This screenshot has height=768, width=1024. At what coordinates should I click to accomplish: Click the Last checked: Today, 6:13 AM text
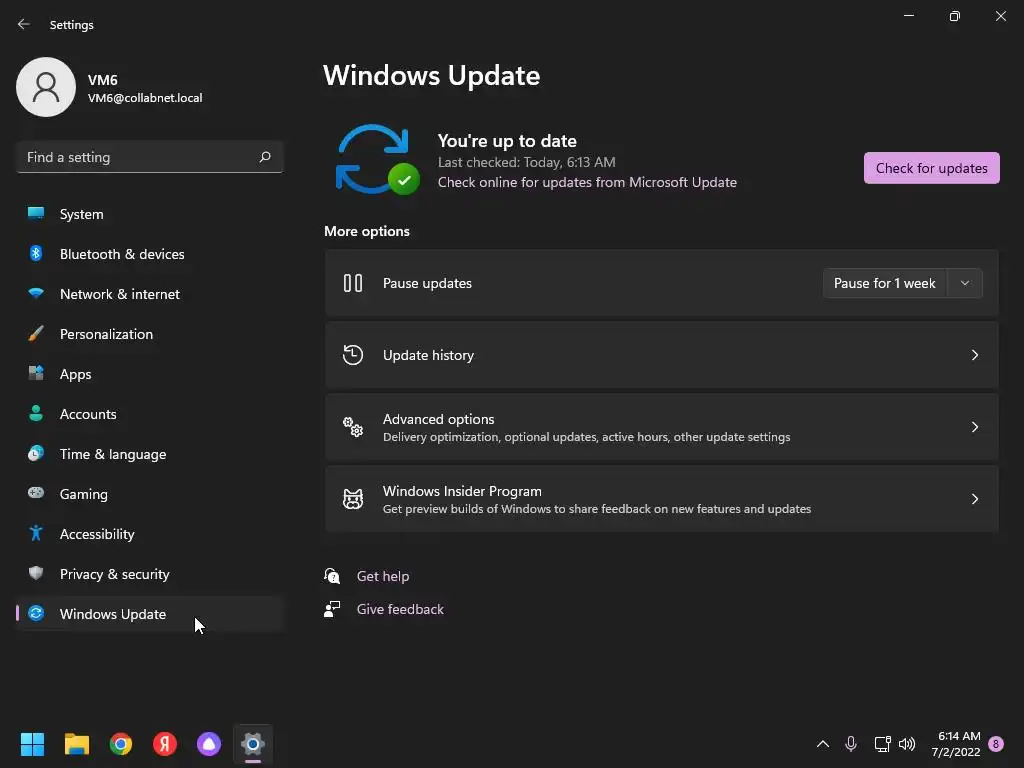(526, 162)
